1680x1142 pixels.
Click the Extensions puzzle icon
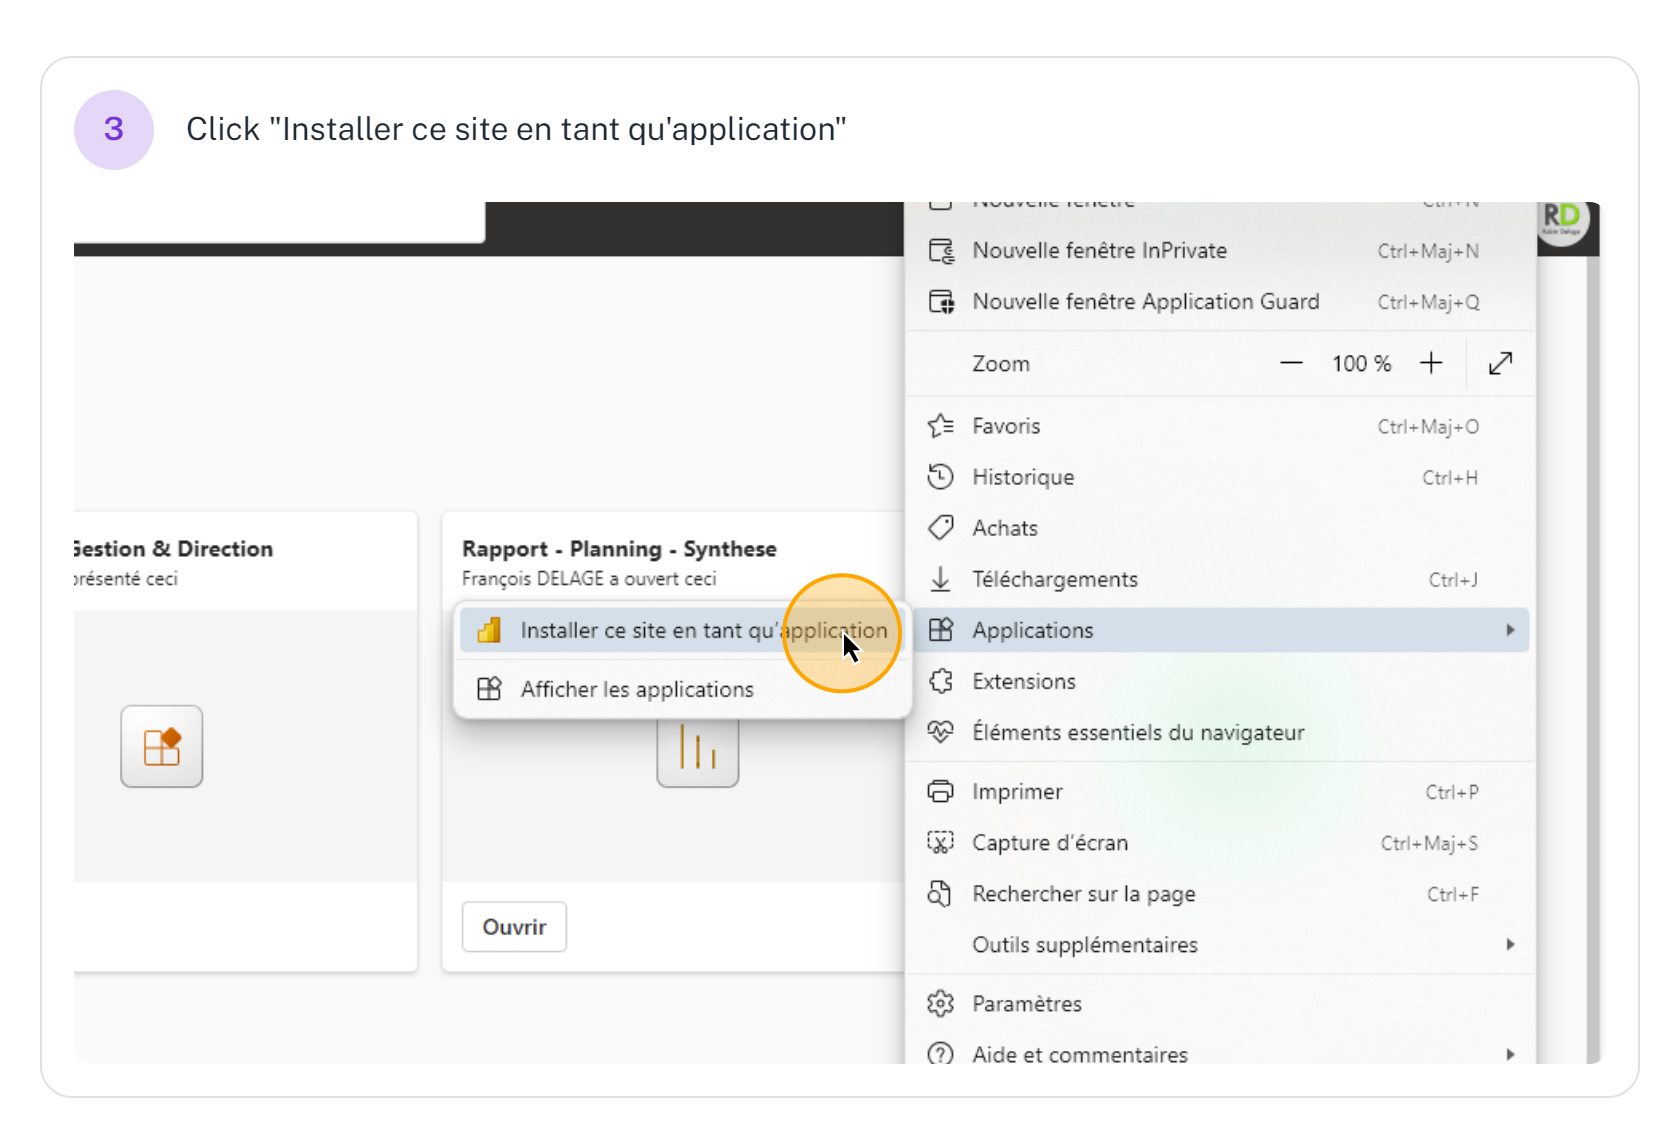940,681
